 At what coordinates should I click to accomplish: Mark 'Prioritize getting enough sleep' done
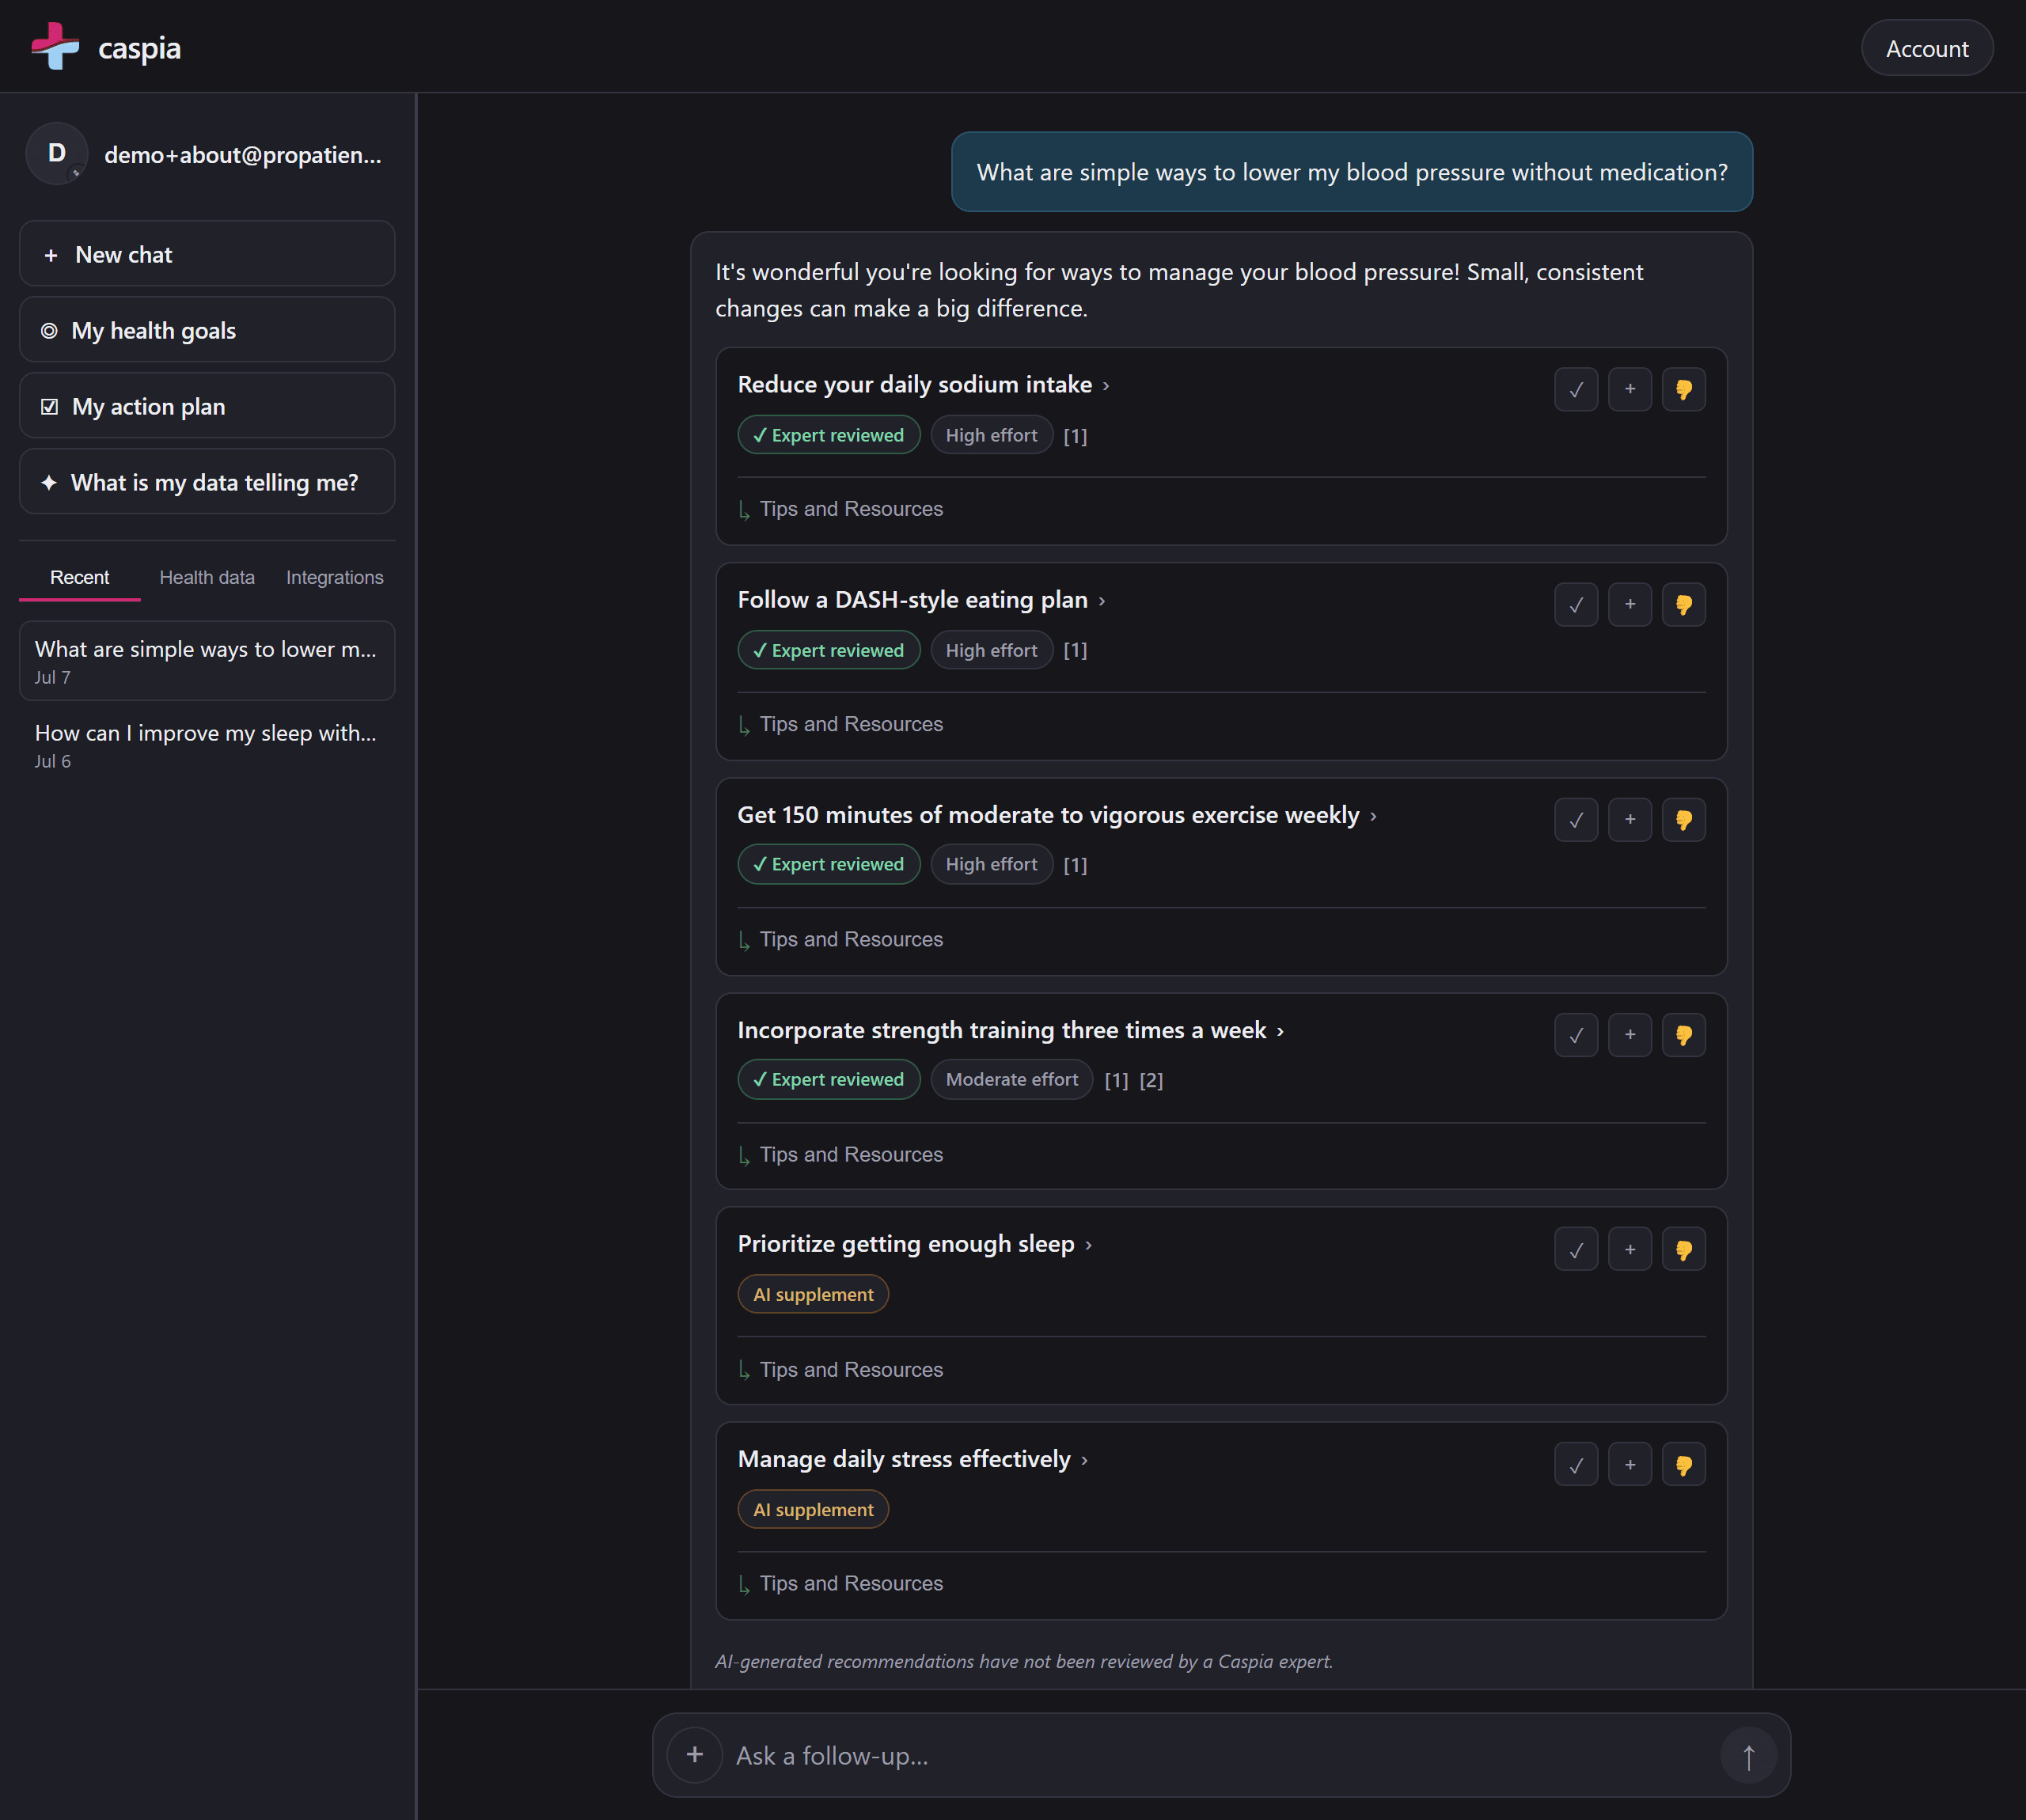click(x=1576, y=1249)
